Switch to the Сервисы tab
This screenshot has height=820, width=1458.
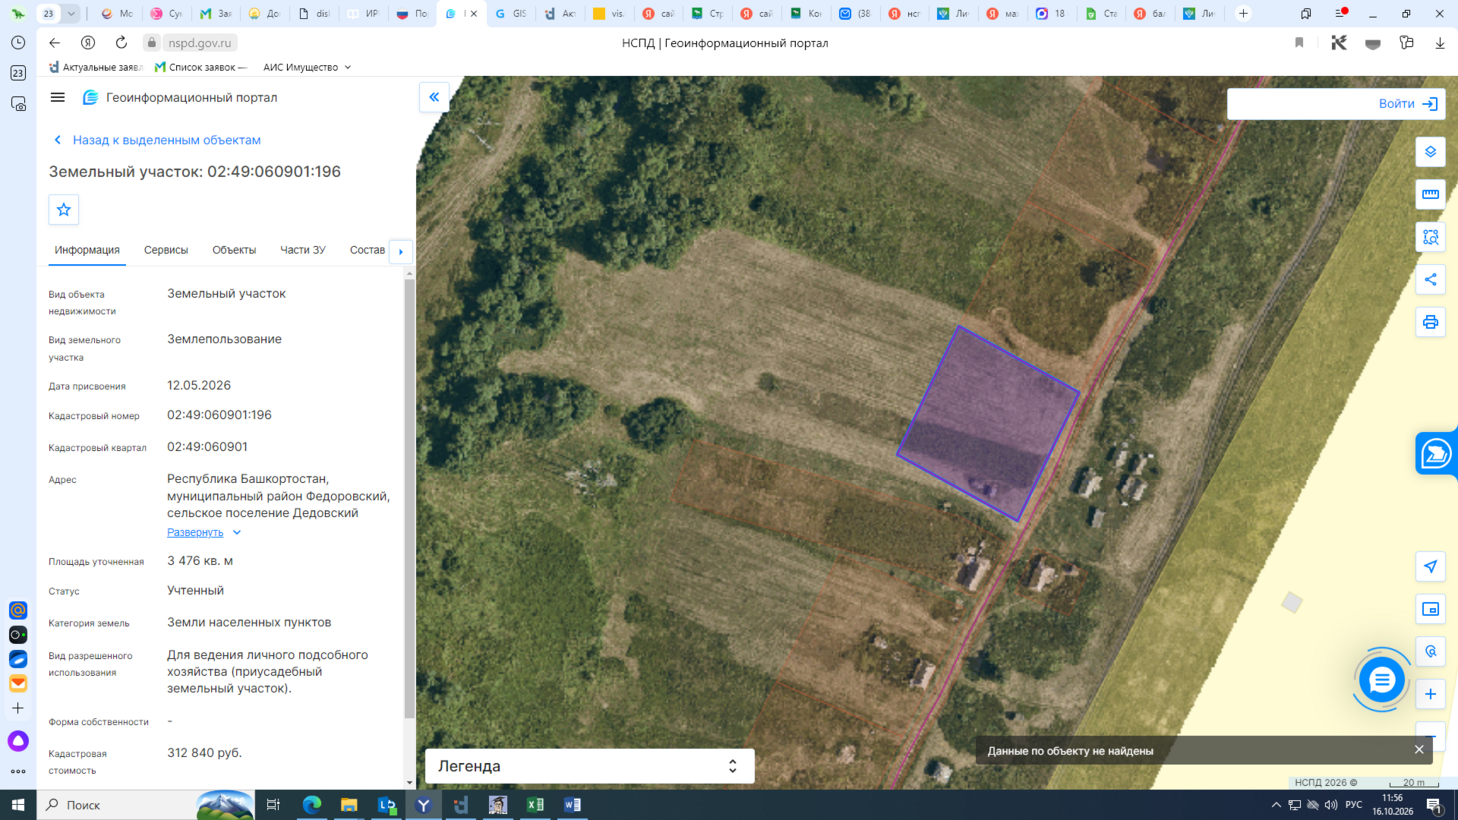pos(166,250)
